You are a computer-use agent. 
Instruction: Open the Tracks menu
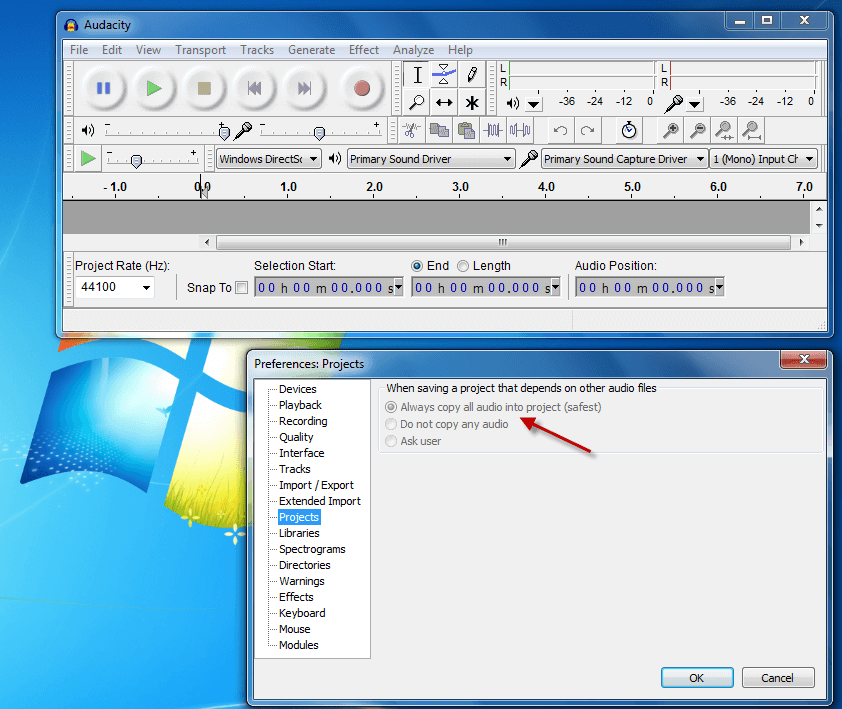coord(257,50)
